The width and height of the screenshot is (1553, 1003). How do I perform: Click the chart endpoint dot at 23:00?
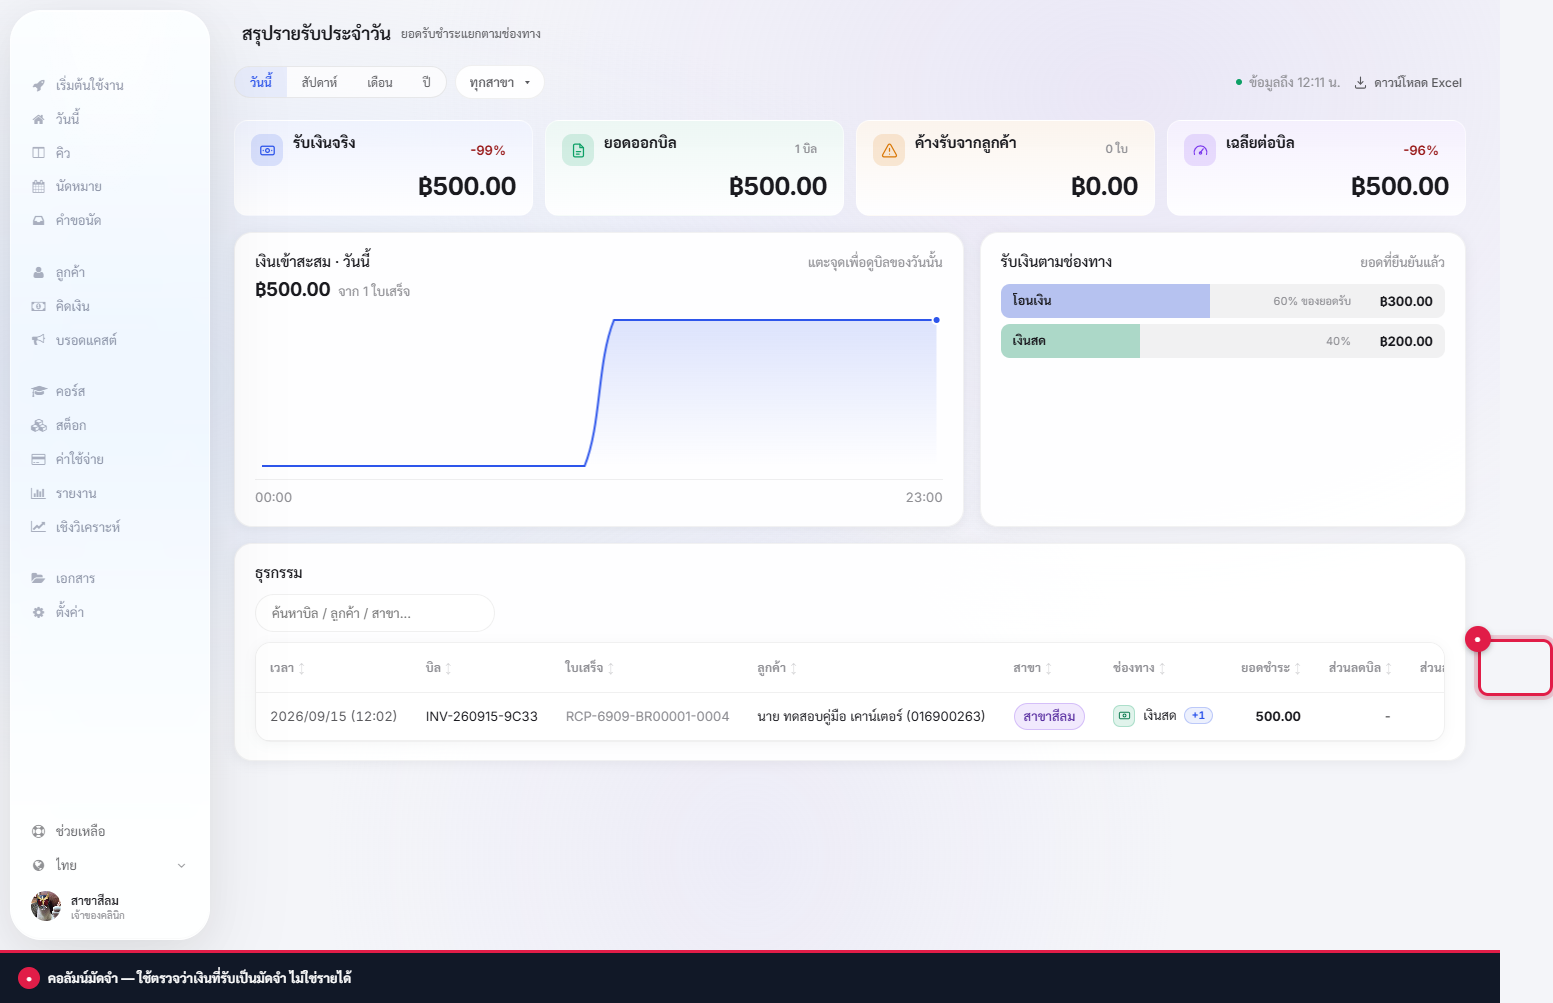(936, 320)
